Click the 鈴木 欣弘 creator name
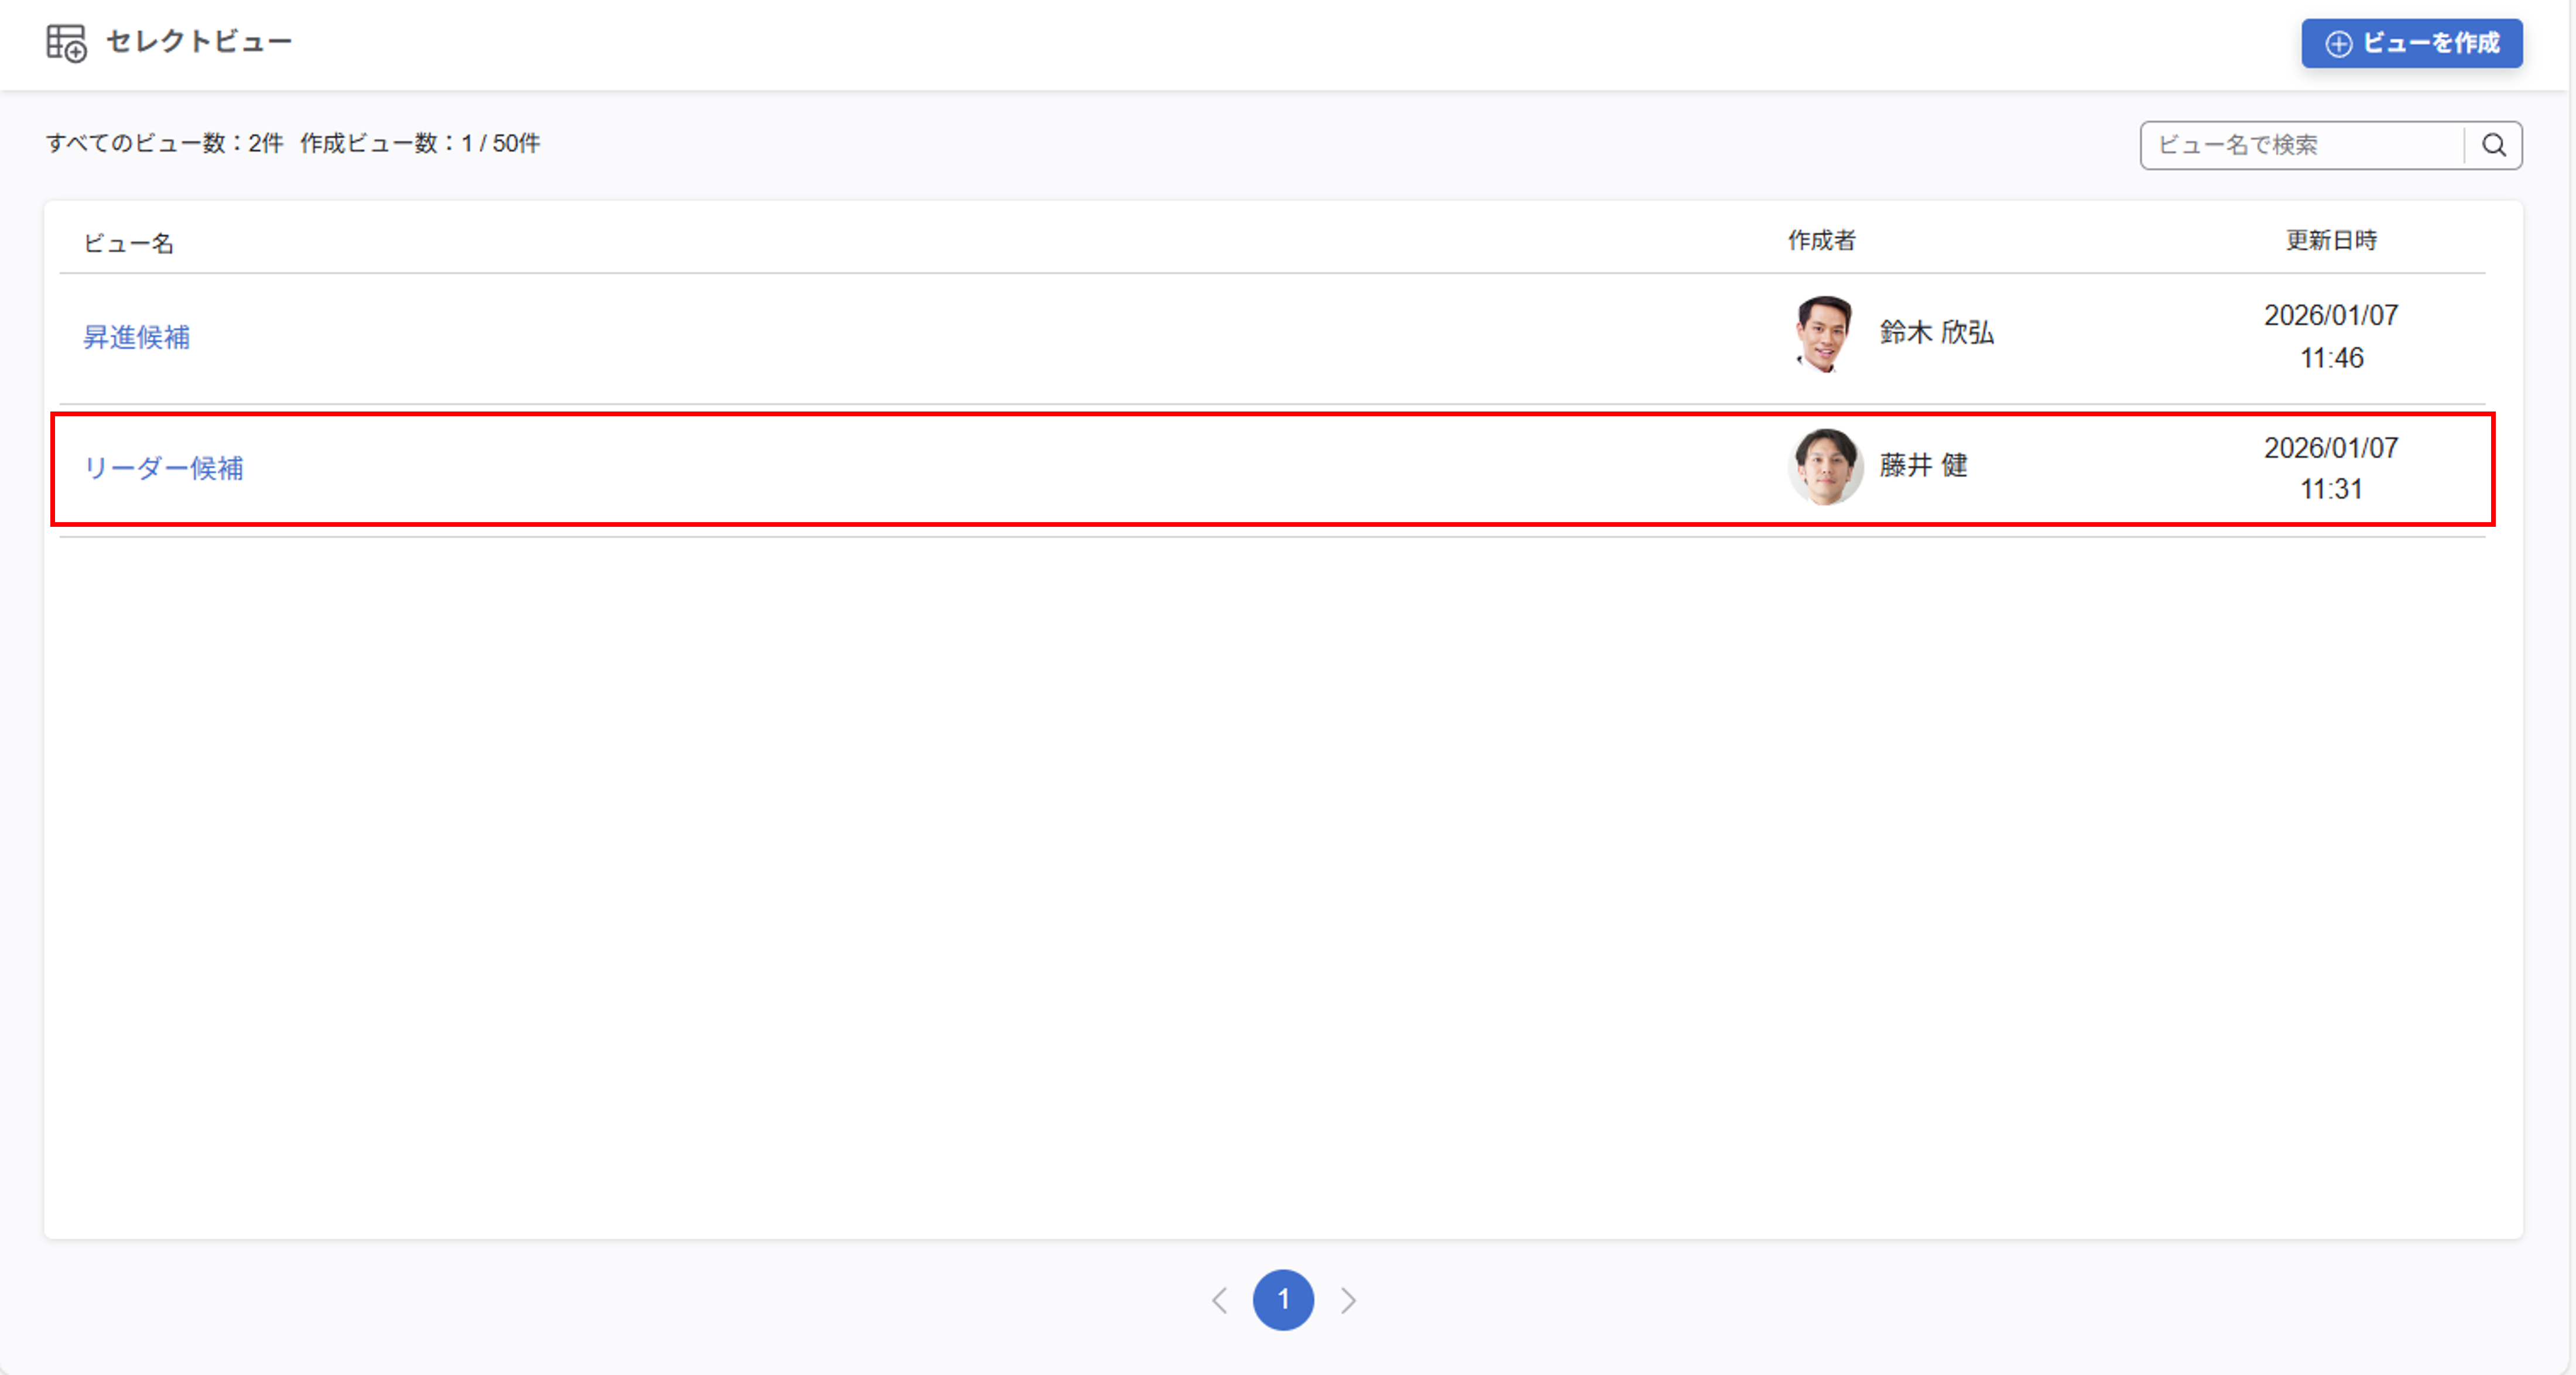The width and height of the screenshot is (2576, 1375). tap(1936, 333)
